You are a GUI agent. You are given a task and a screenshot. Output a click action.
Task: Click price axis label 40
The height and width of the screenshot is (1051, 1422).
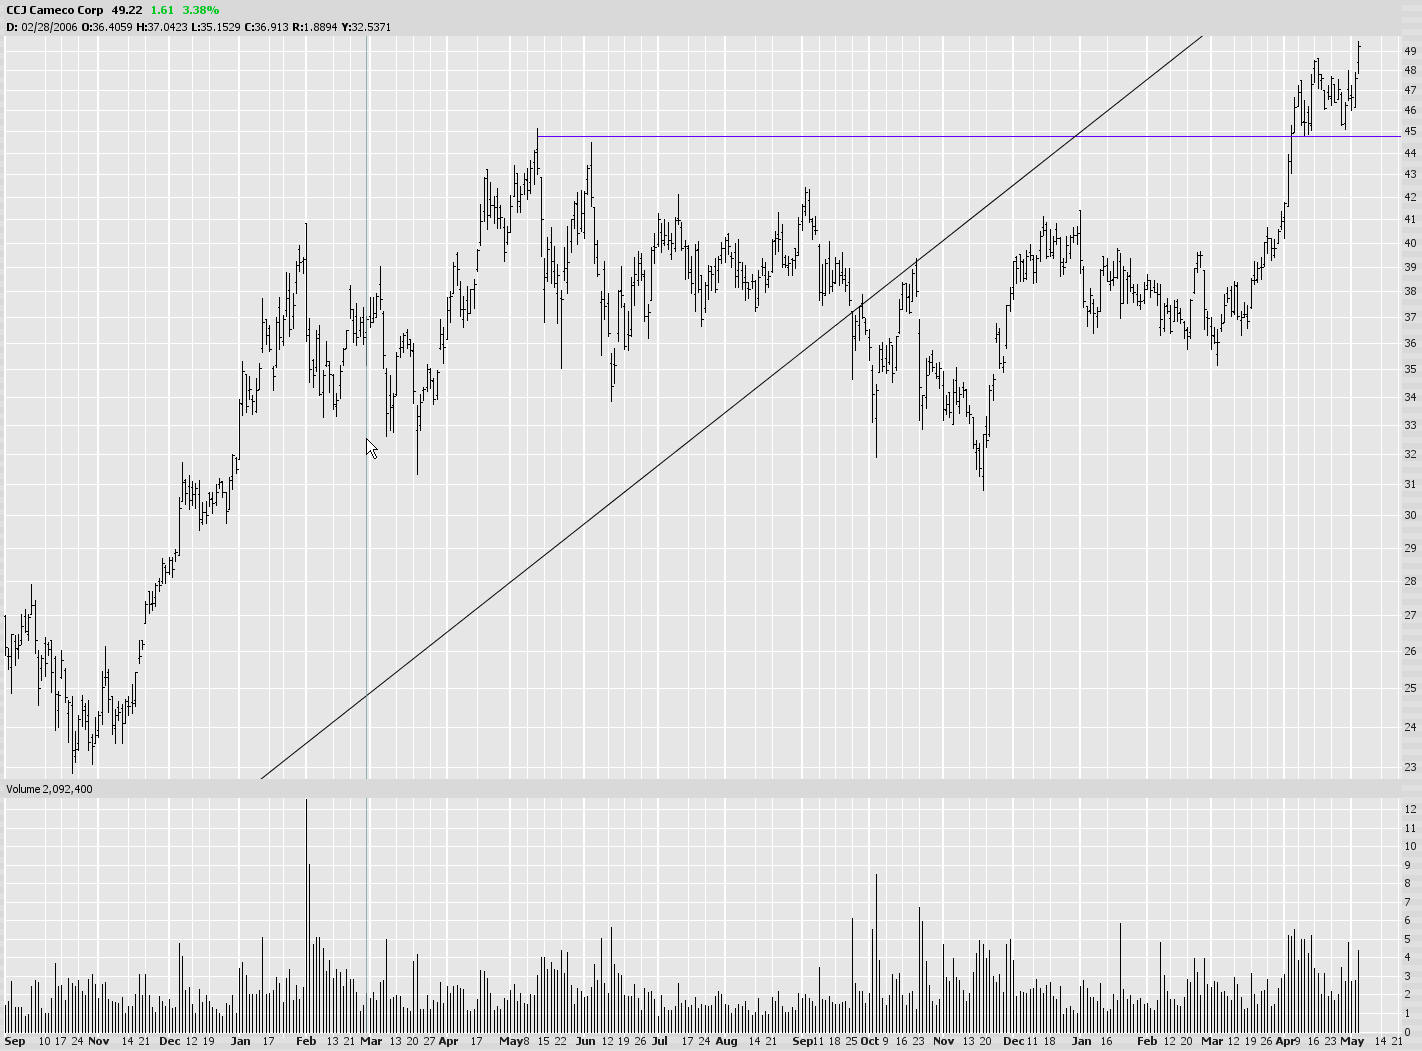(x=1410, y=243)
